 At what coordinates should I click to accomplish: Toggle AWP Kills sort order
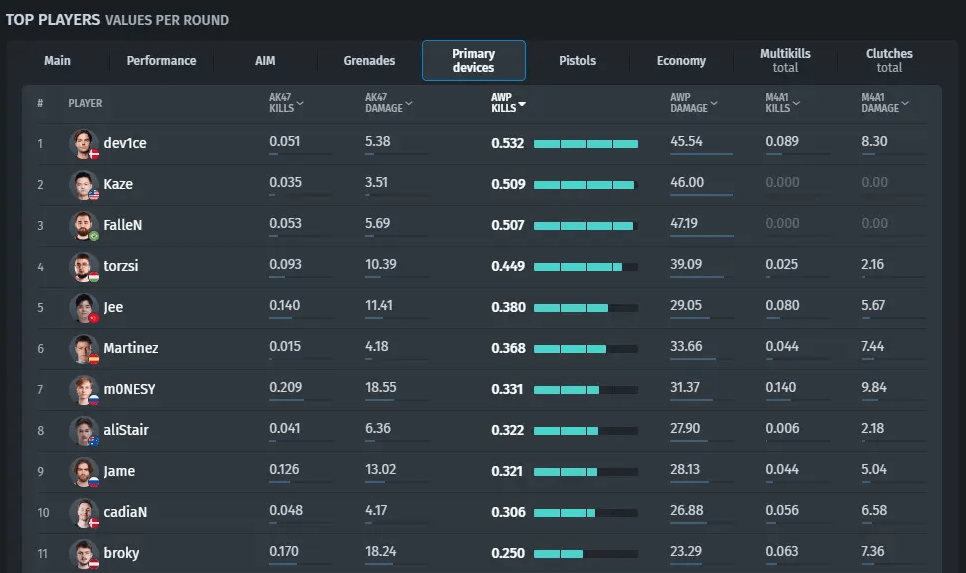click(508, 103)
